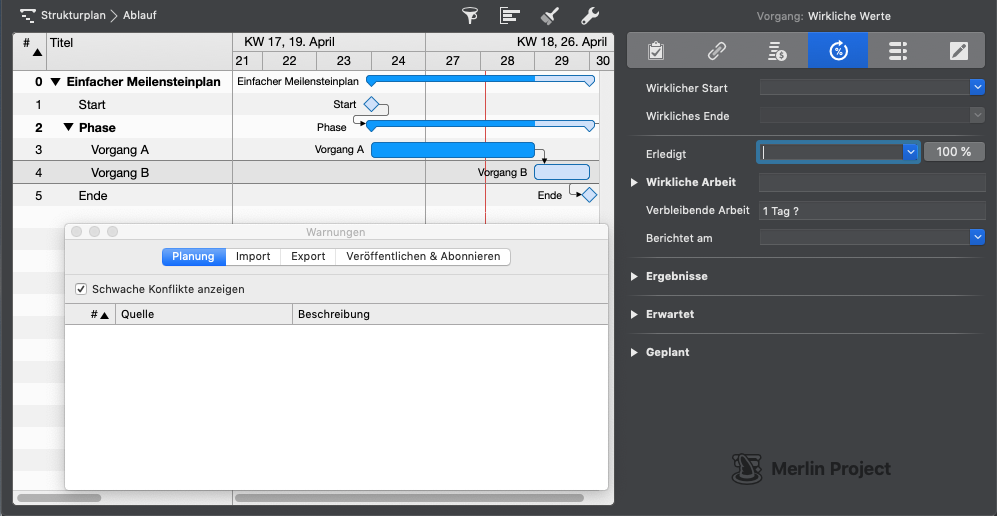Click the 'Verbleibende Arbeit' input field
The height and width of the screenshot is (516, 997).
pyautogui.click(x=871, y=211)
